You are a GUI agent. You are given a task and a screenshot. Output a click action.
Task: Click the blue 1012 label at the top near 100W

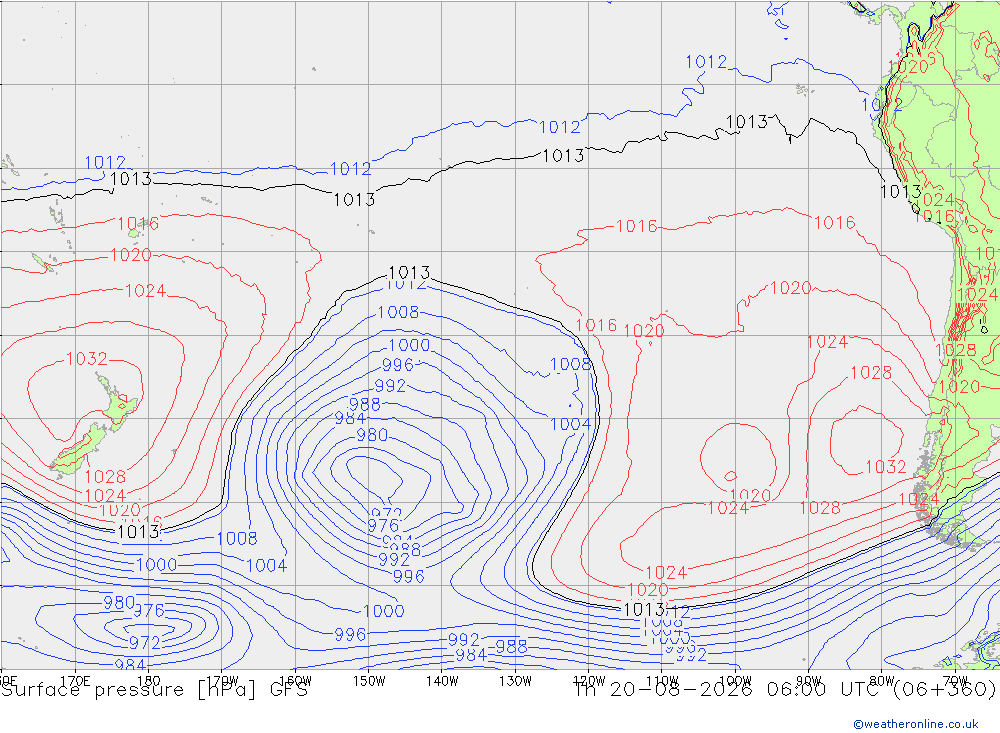click(x=706, y=62)
